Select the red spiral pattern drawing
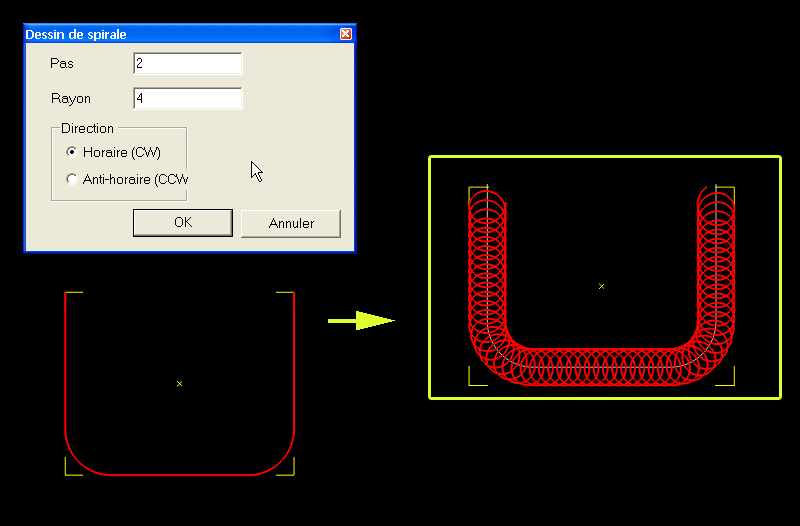 602,366
